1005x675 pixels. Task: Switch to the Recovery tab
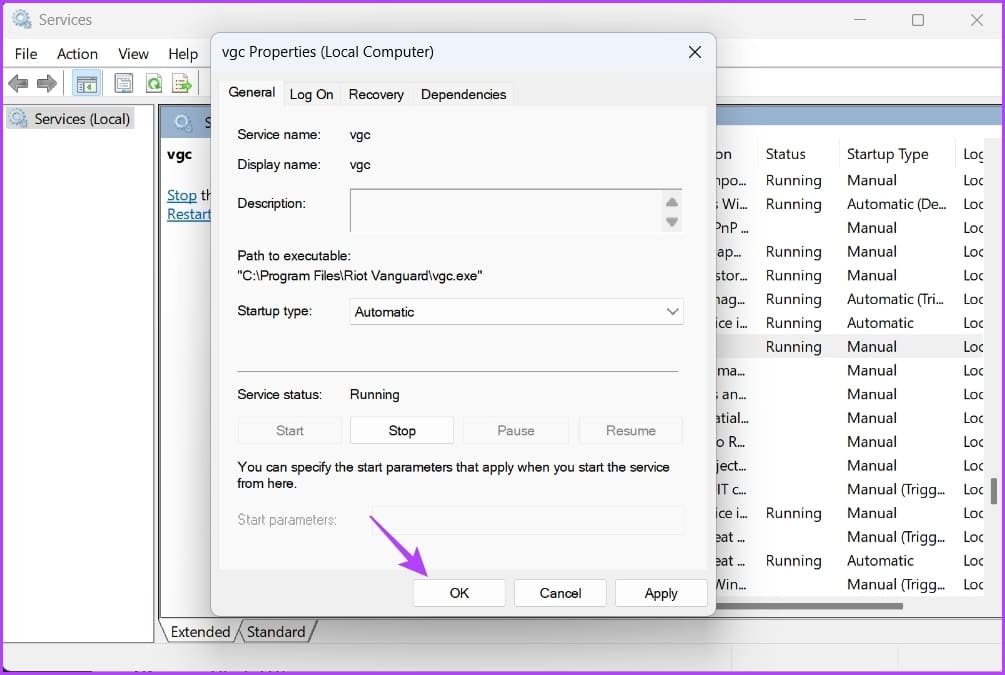(x=376, y=94)
